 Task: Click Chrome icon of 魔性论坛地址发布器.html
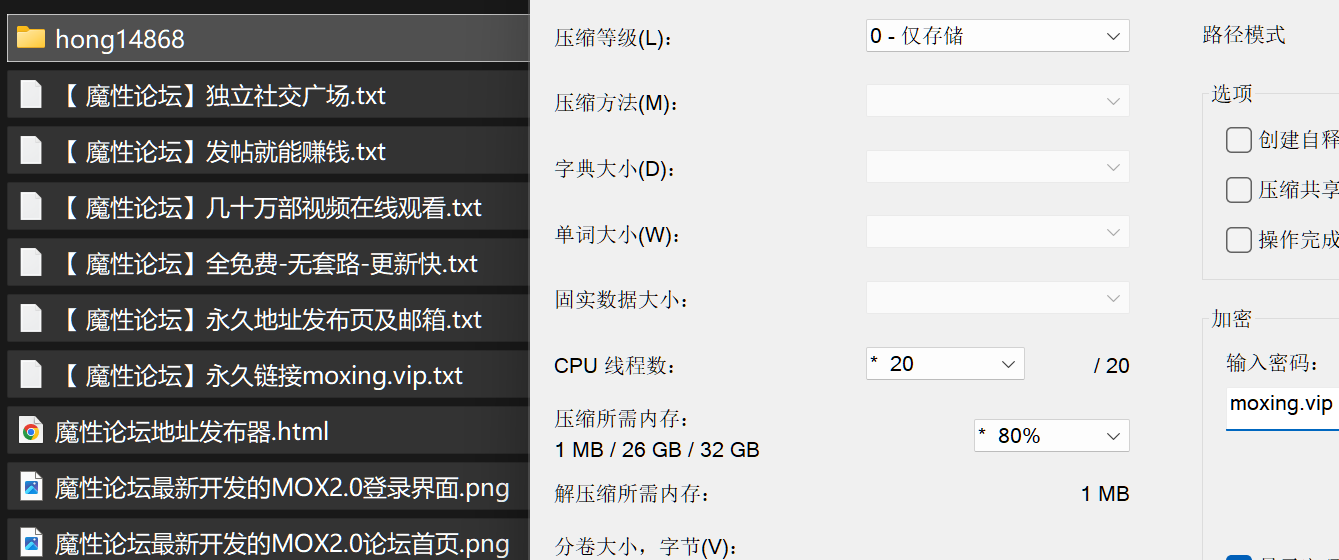pos(31,432)
